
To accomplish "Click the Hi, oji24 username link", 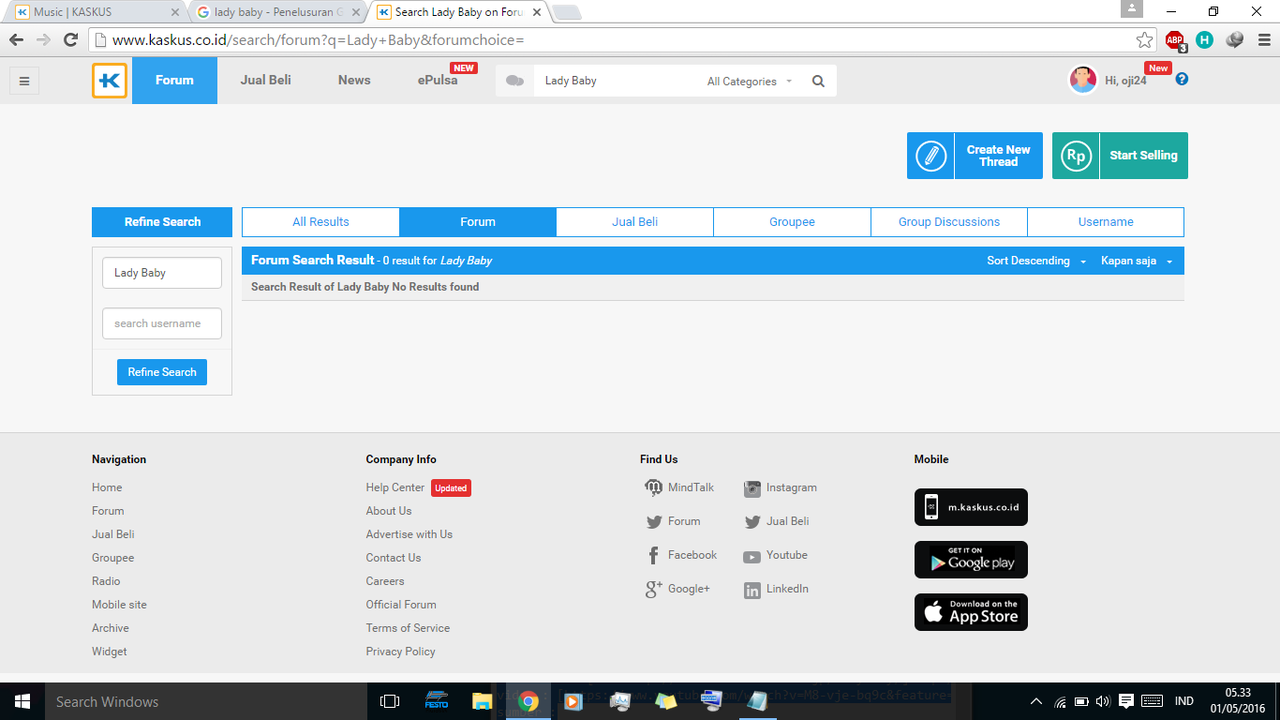I will coord(1126,81).
